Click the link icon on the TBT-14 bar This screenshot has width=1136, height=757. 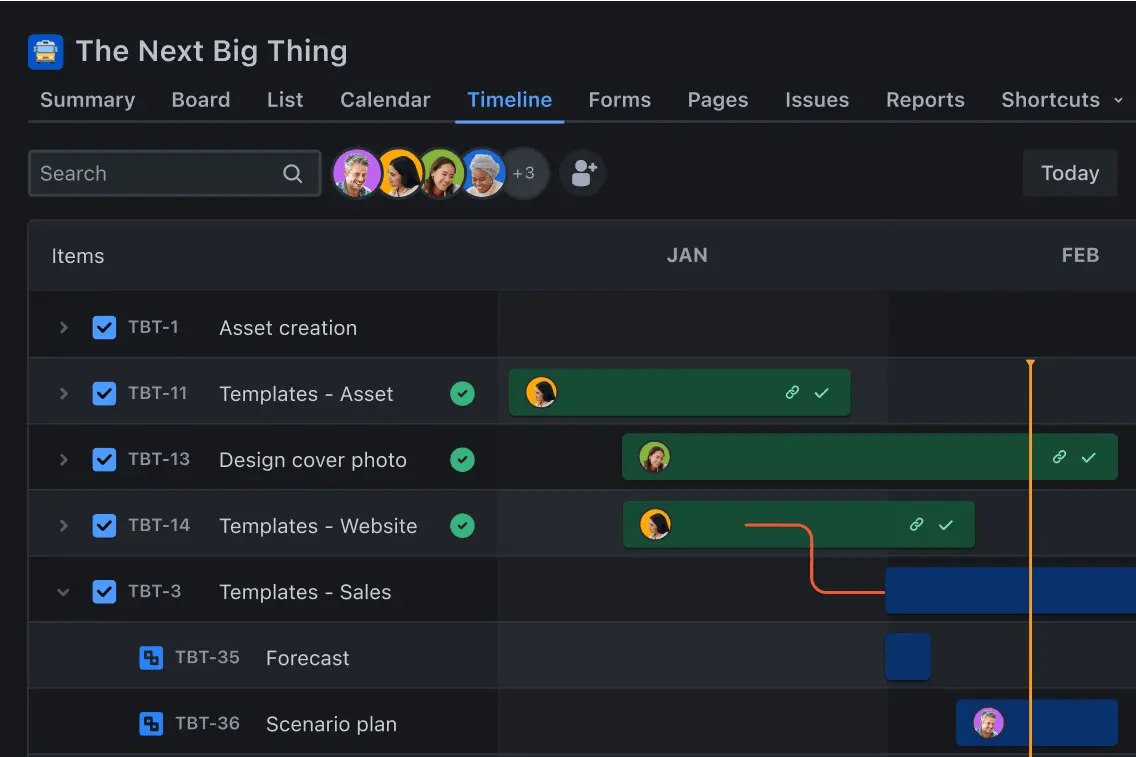pyautogui.click(x=916, y=524)
